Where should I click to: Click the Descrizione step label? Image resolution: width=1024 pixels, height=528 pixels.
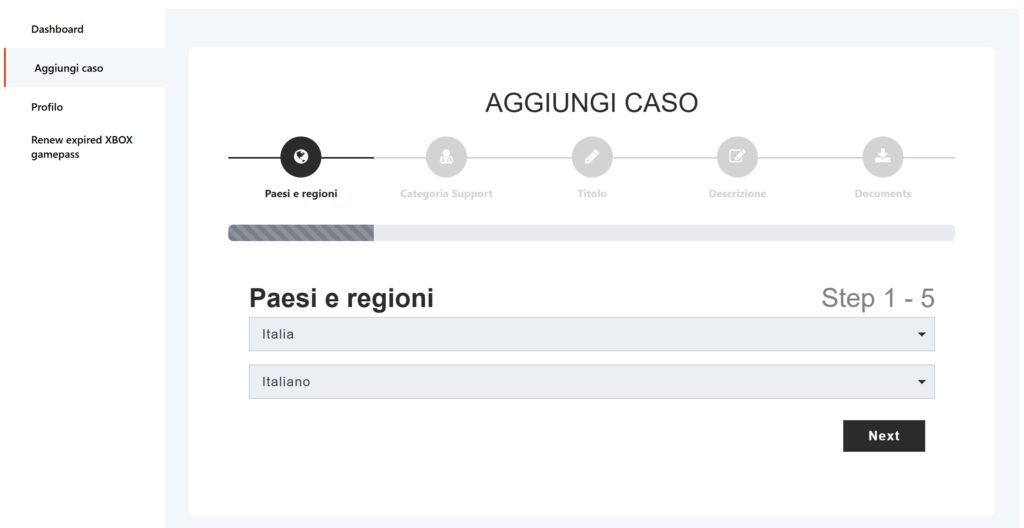point(737,194)
